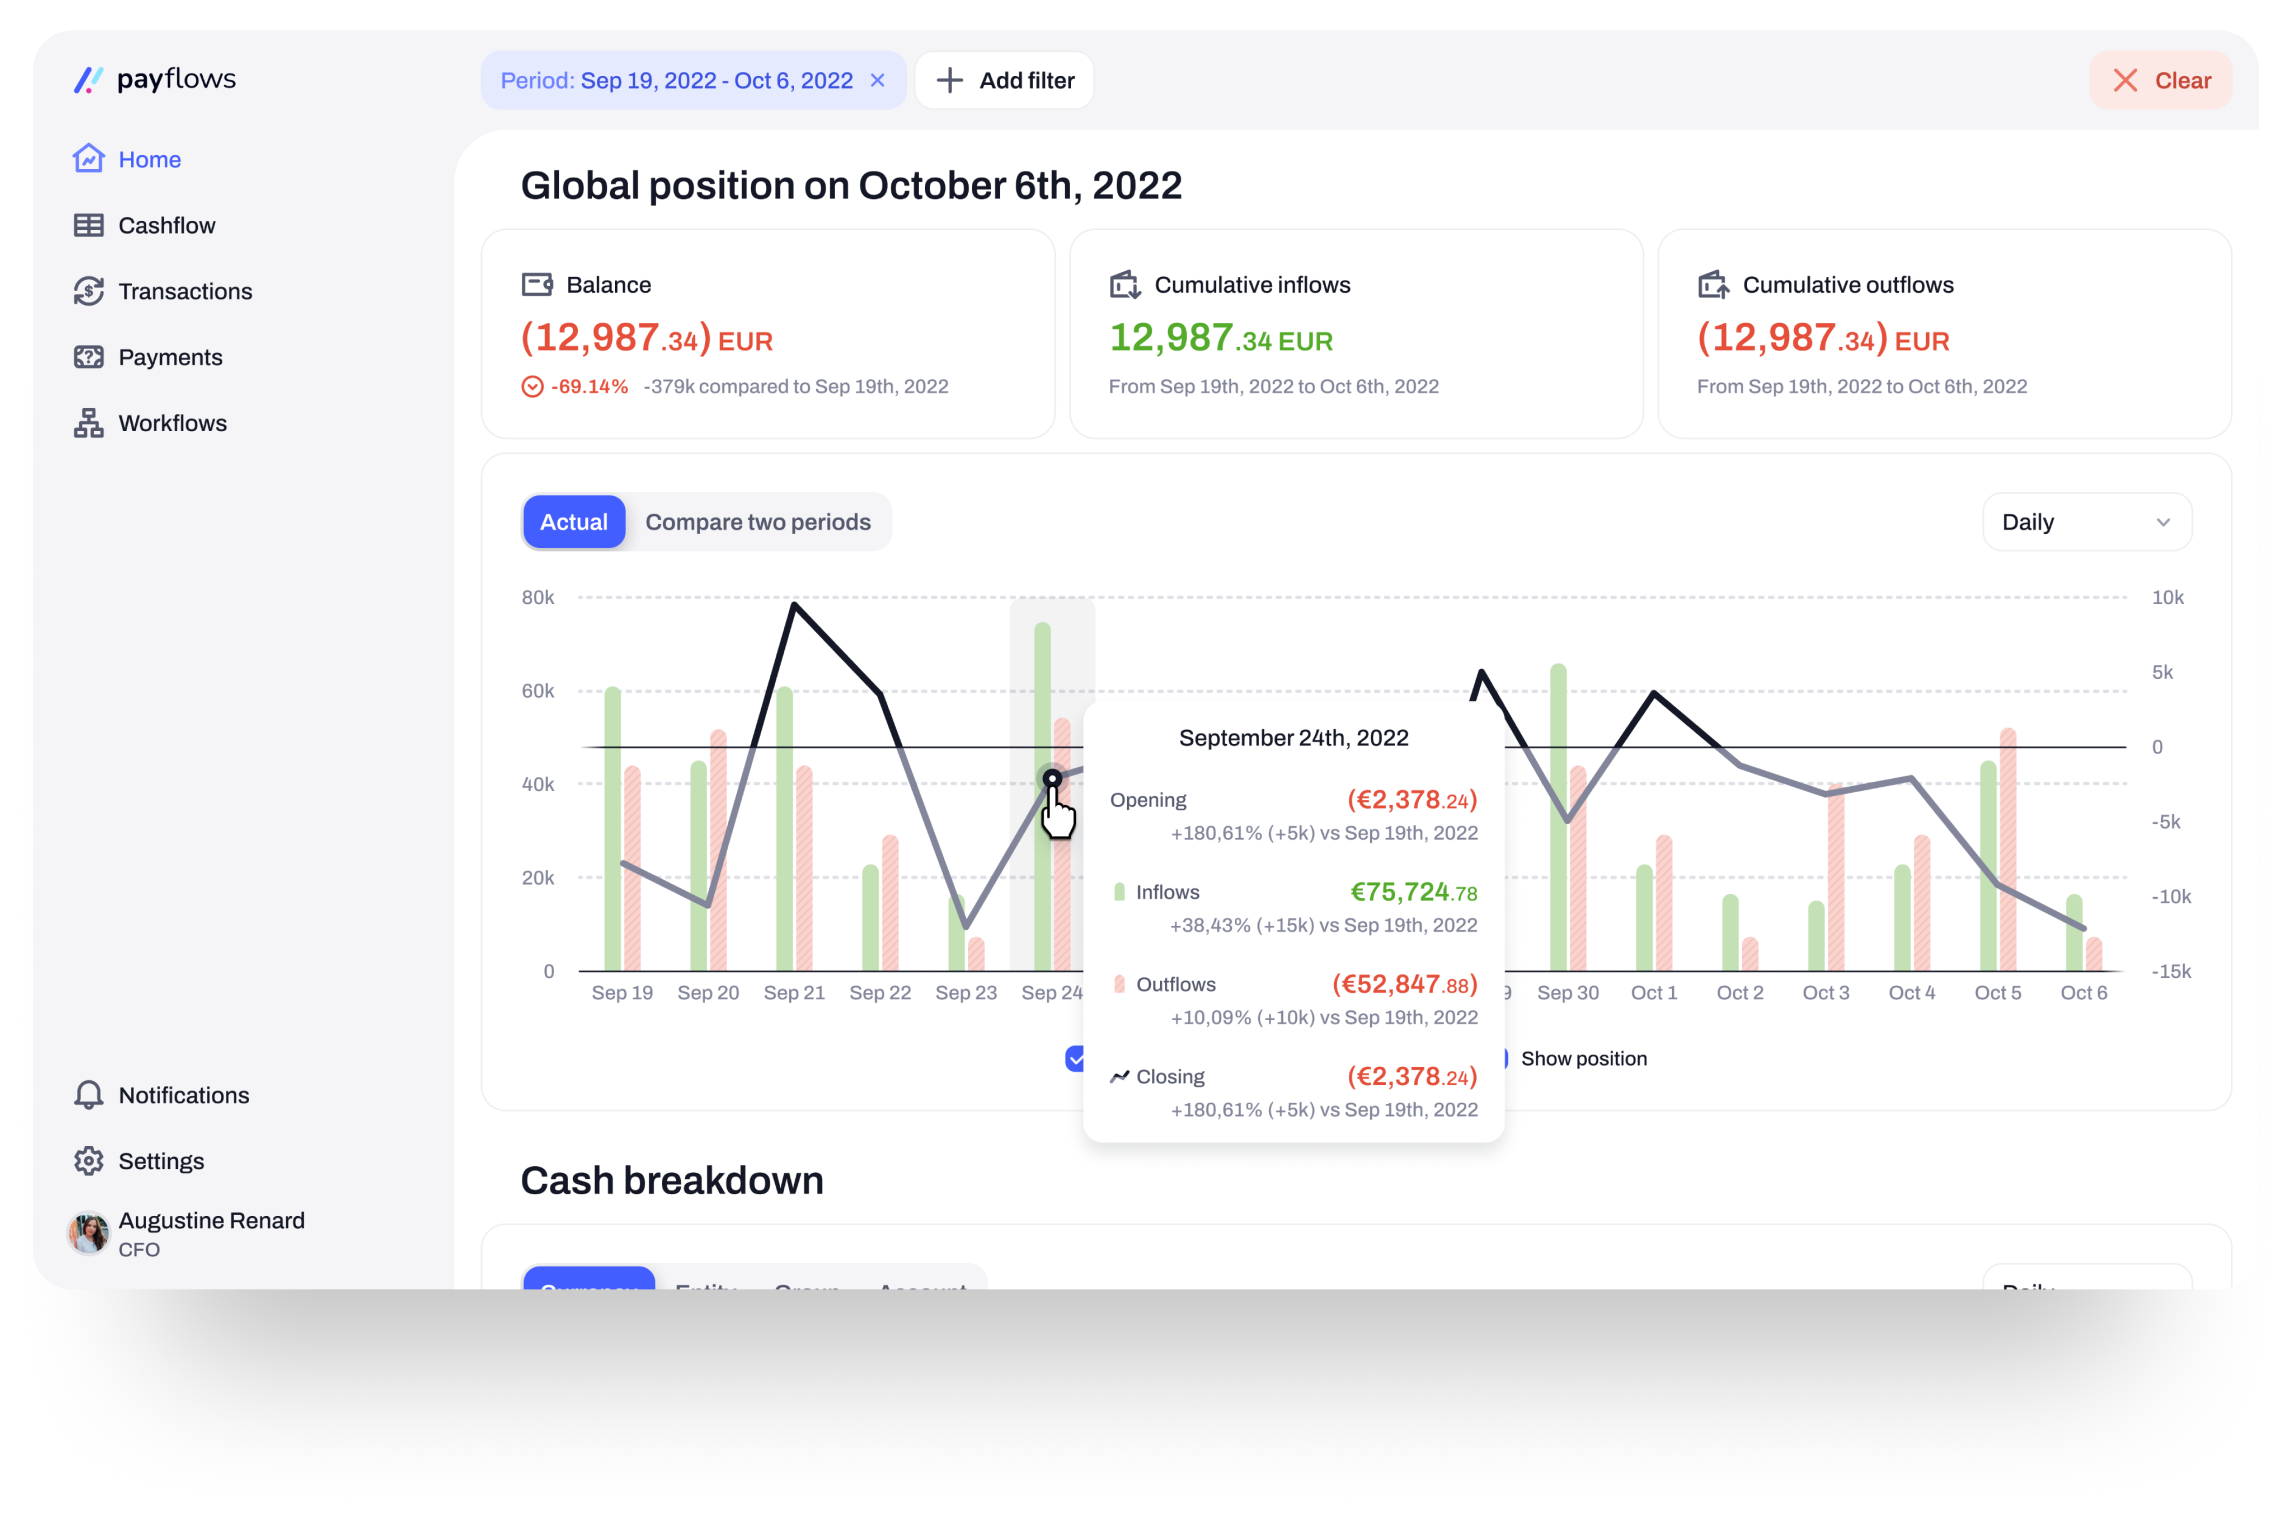The image size is (2292, 1520).
Task: Click the payflows logo
Action: pos(155,79)
